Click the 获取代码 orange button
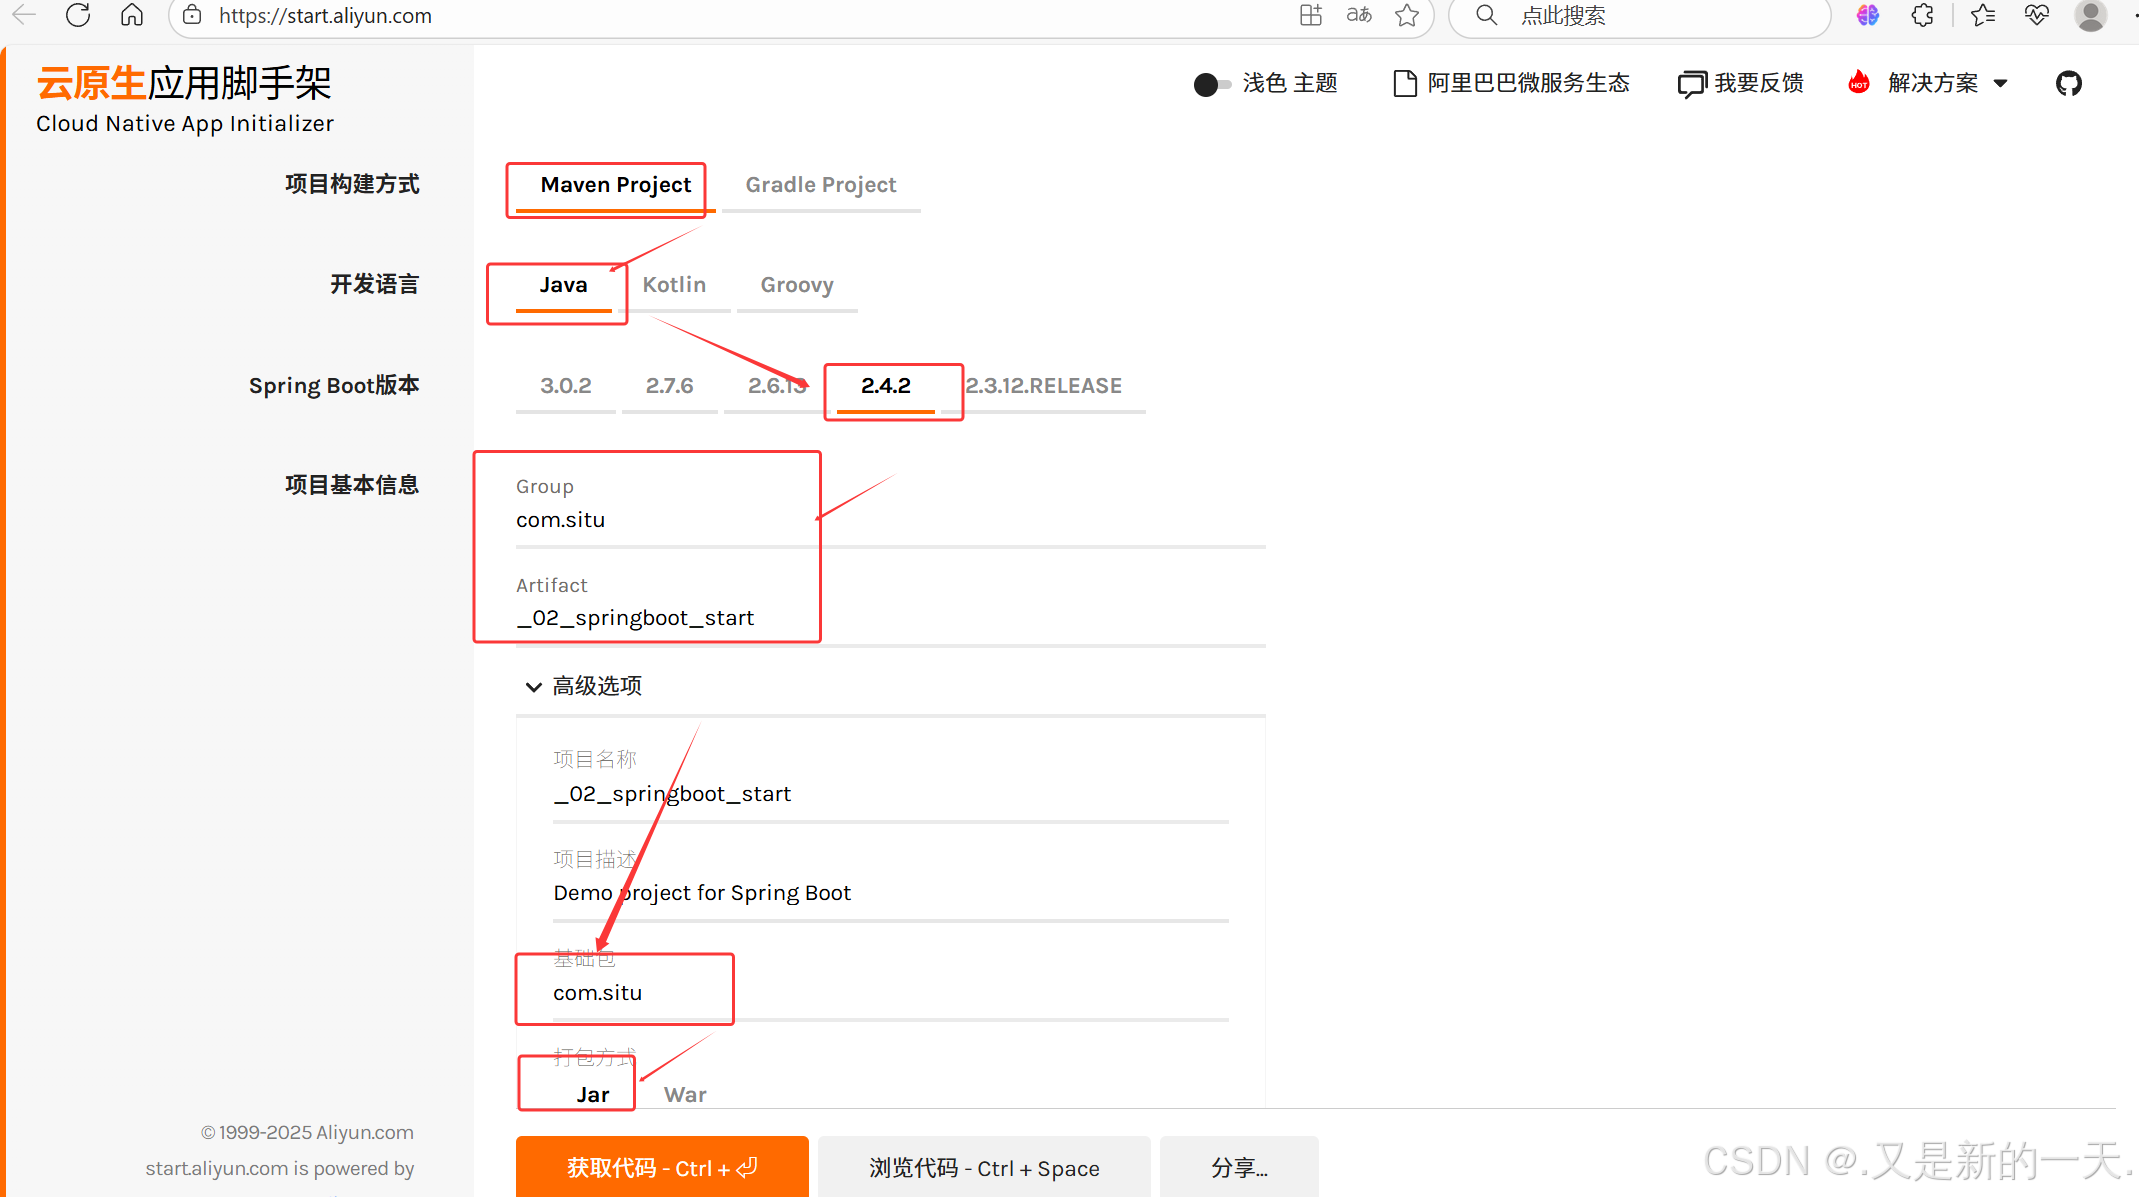 point(662,1167)
